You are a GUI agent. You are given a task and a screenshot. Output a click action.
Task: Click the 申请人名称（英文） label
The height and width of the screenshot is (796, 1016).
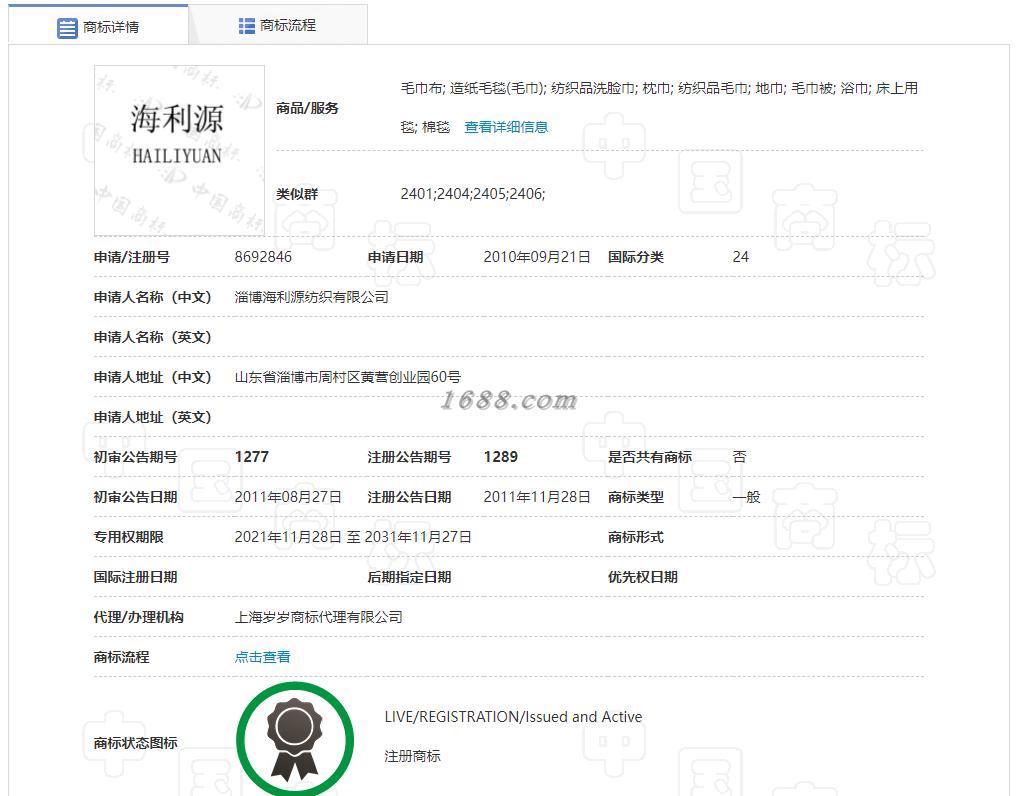(153, 337)
